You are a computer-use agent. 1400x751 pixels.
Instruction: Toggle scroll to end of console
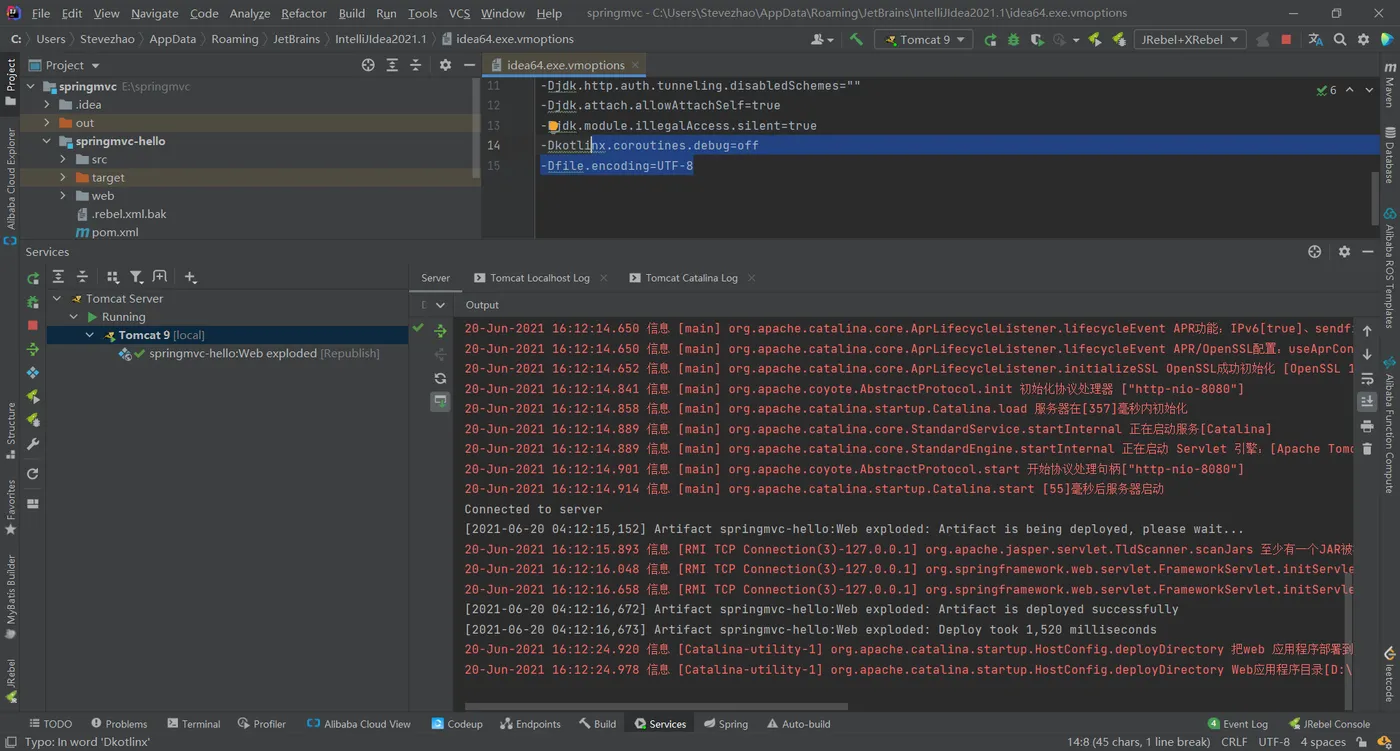point(1367,402)
